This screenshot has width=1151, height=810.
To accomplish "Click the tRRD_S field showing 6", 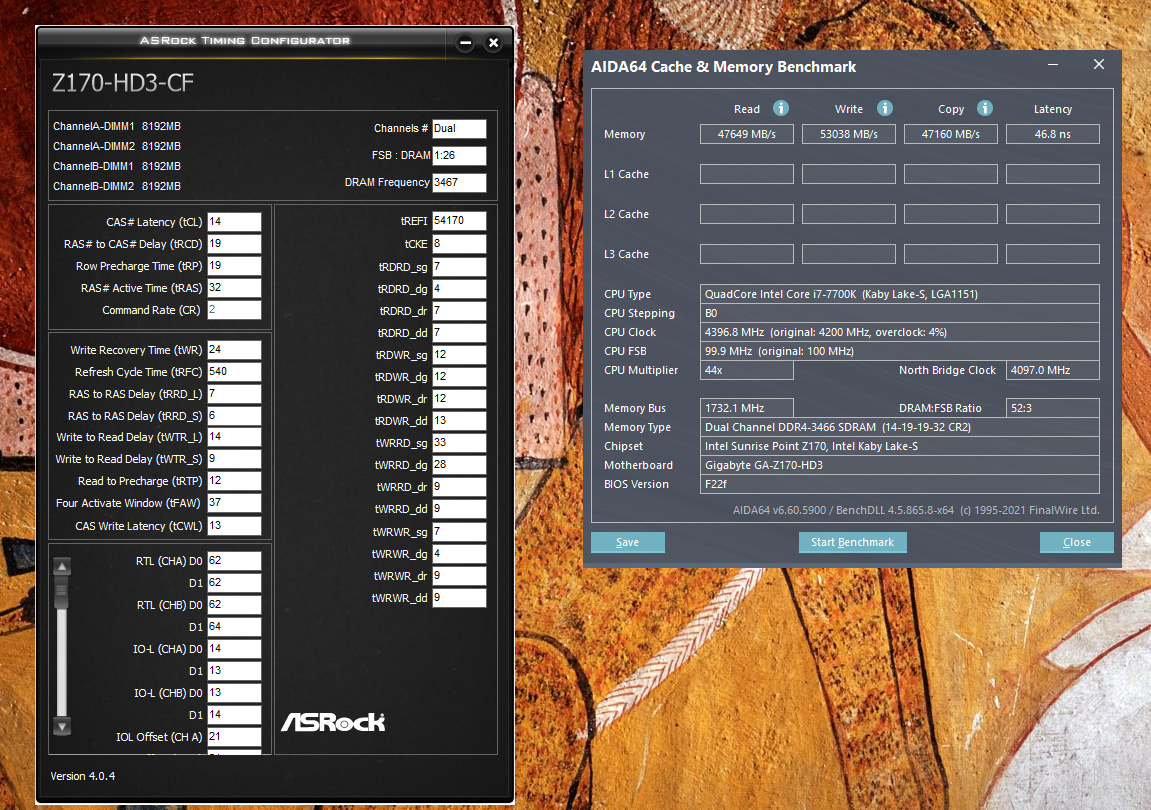I will click(x=234, y=416).
